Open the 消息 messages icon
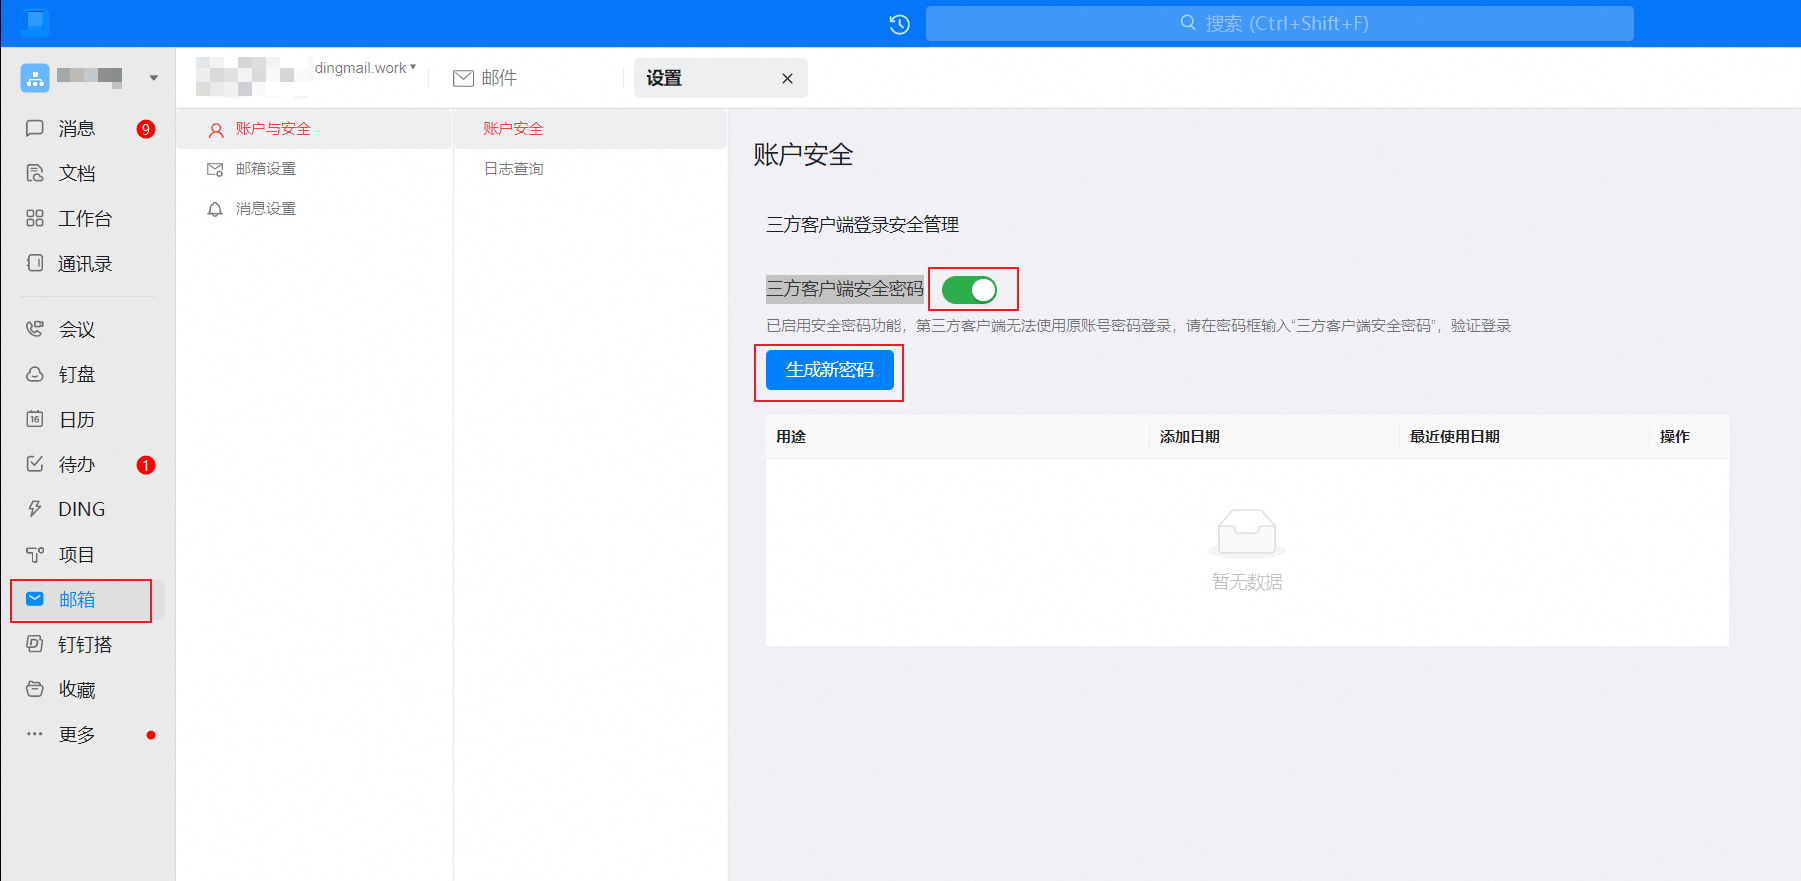The height and width of the screenshot is (881, 1801). coord(35,128)
